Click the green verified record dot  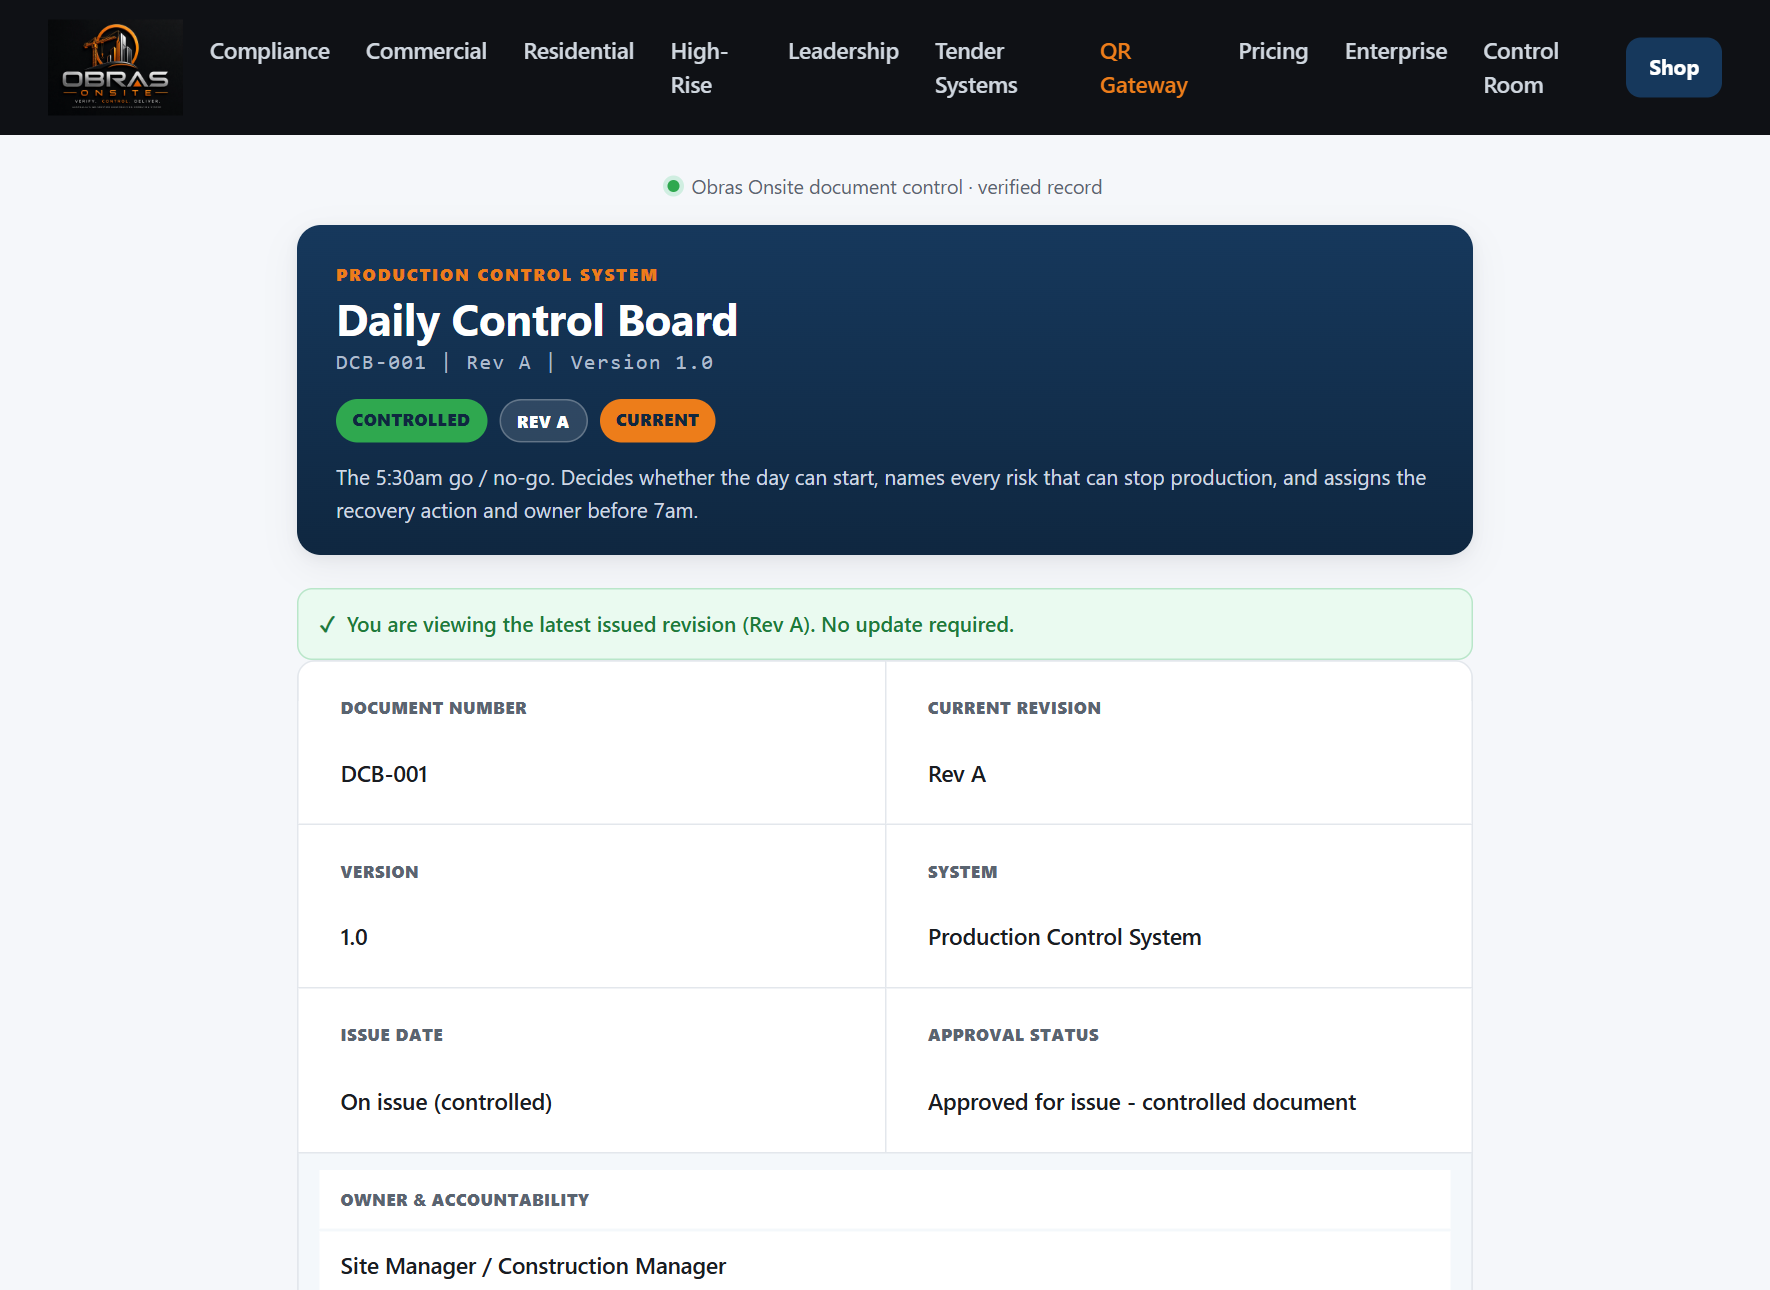pyautogui.click(x=674, y=186)
